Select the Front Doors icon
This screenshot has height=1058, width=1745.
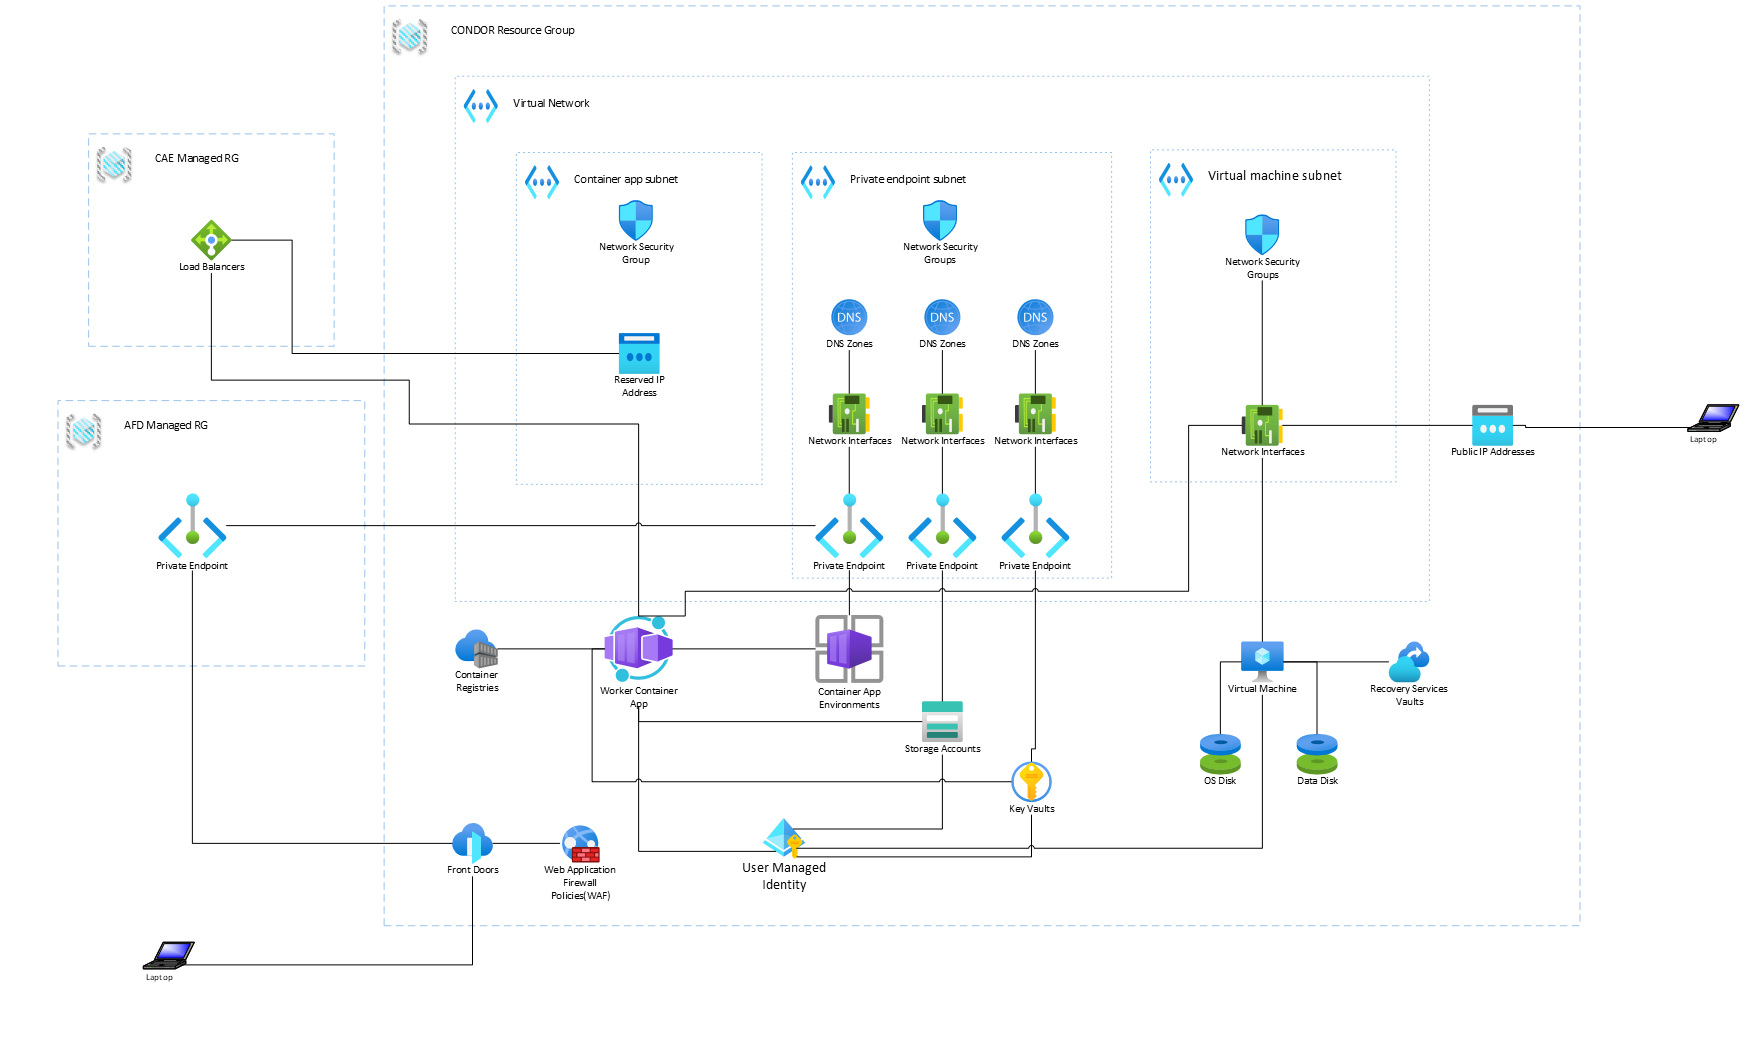point(472,843)
